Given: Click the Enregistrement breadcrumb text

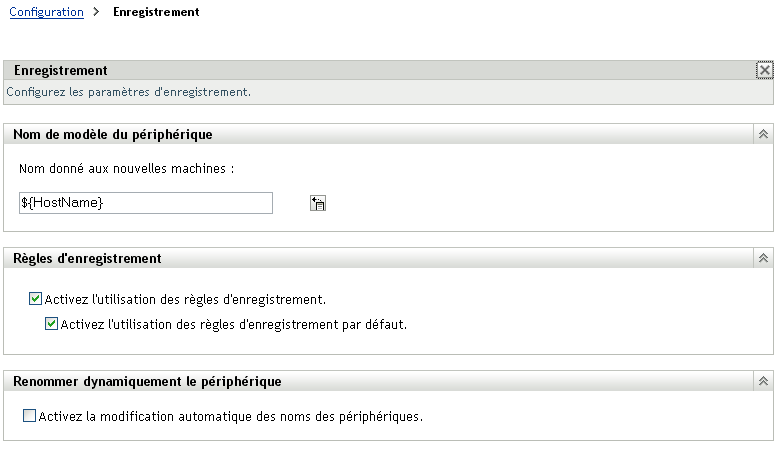Looking at the screenshot, I should point(156,12).
